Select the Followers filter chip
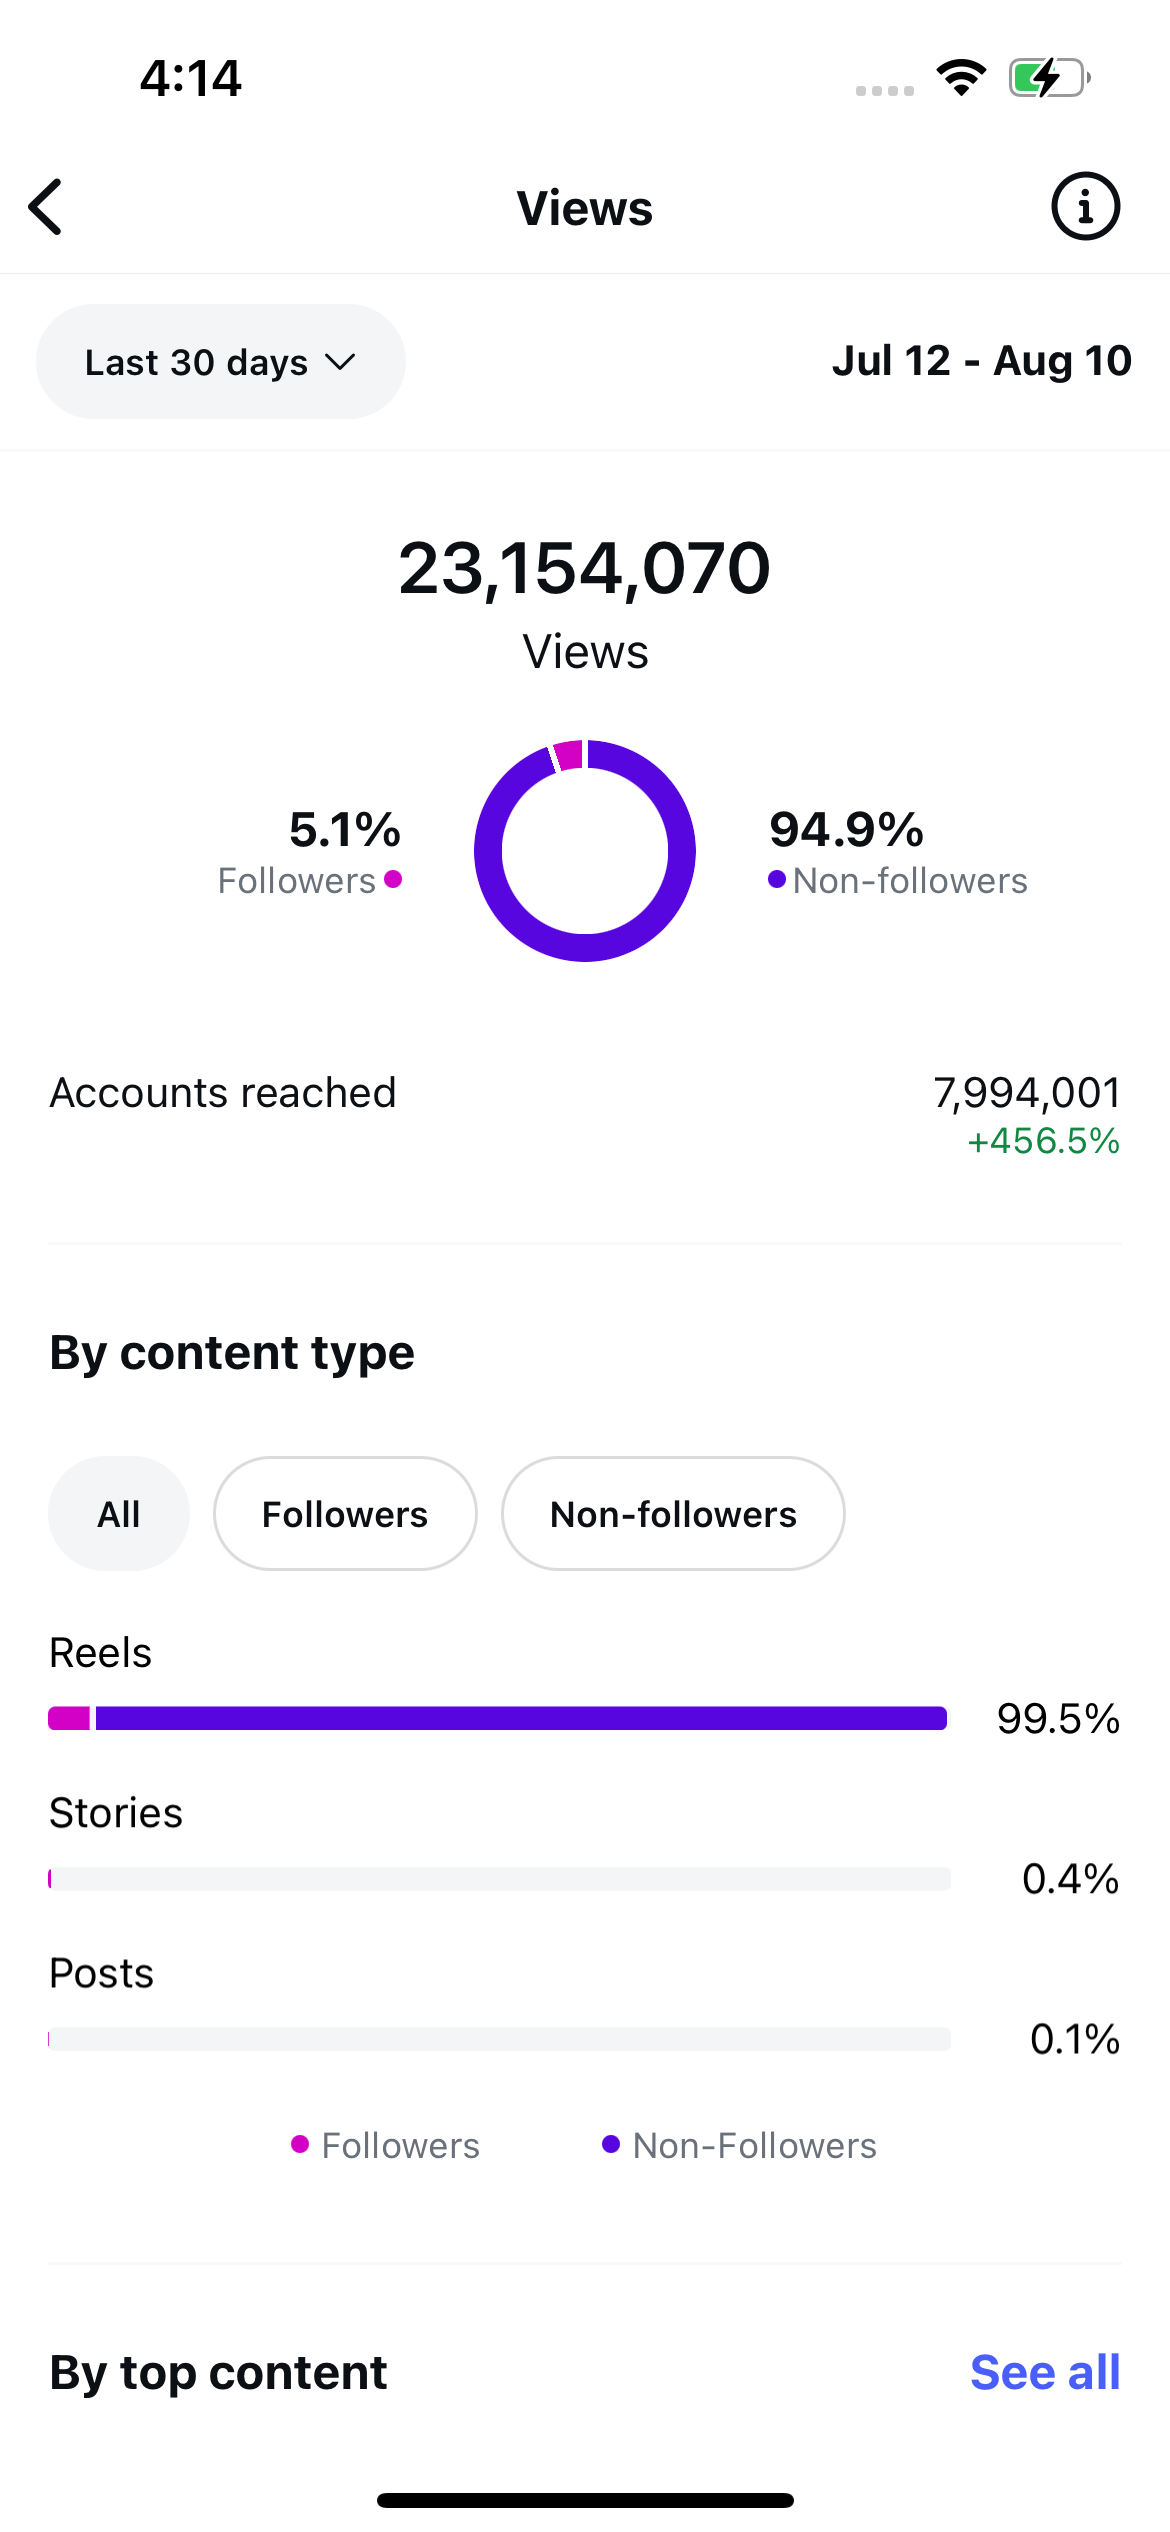Screen dimensions: 1170x2532 (x=345, y=1514)
